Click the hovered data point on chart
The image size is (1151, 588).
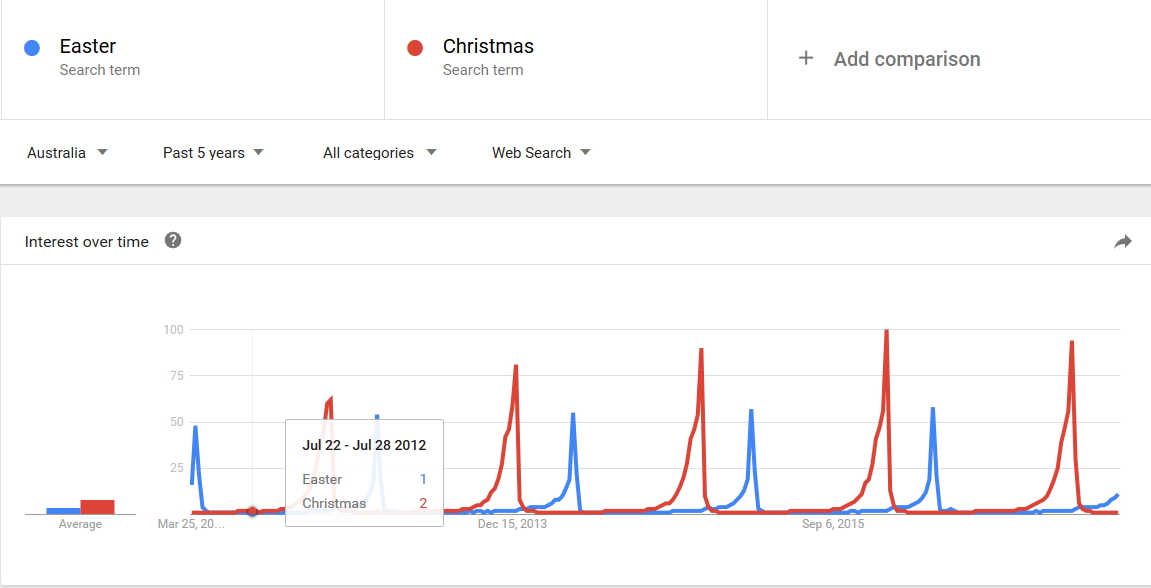tap(253, 511)
